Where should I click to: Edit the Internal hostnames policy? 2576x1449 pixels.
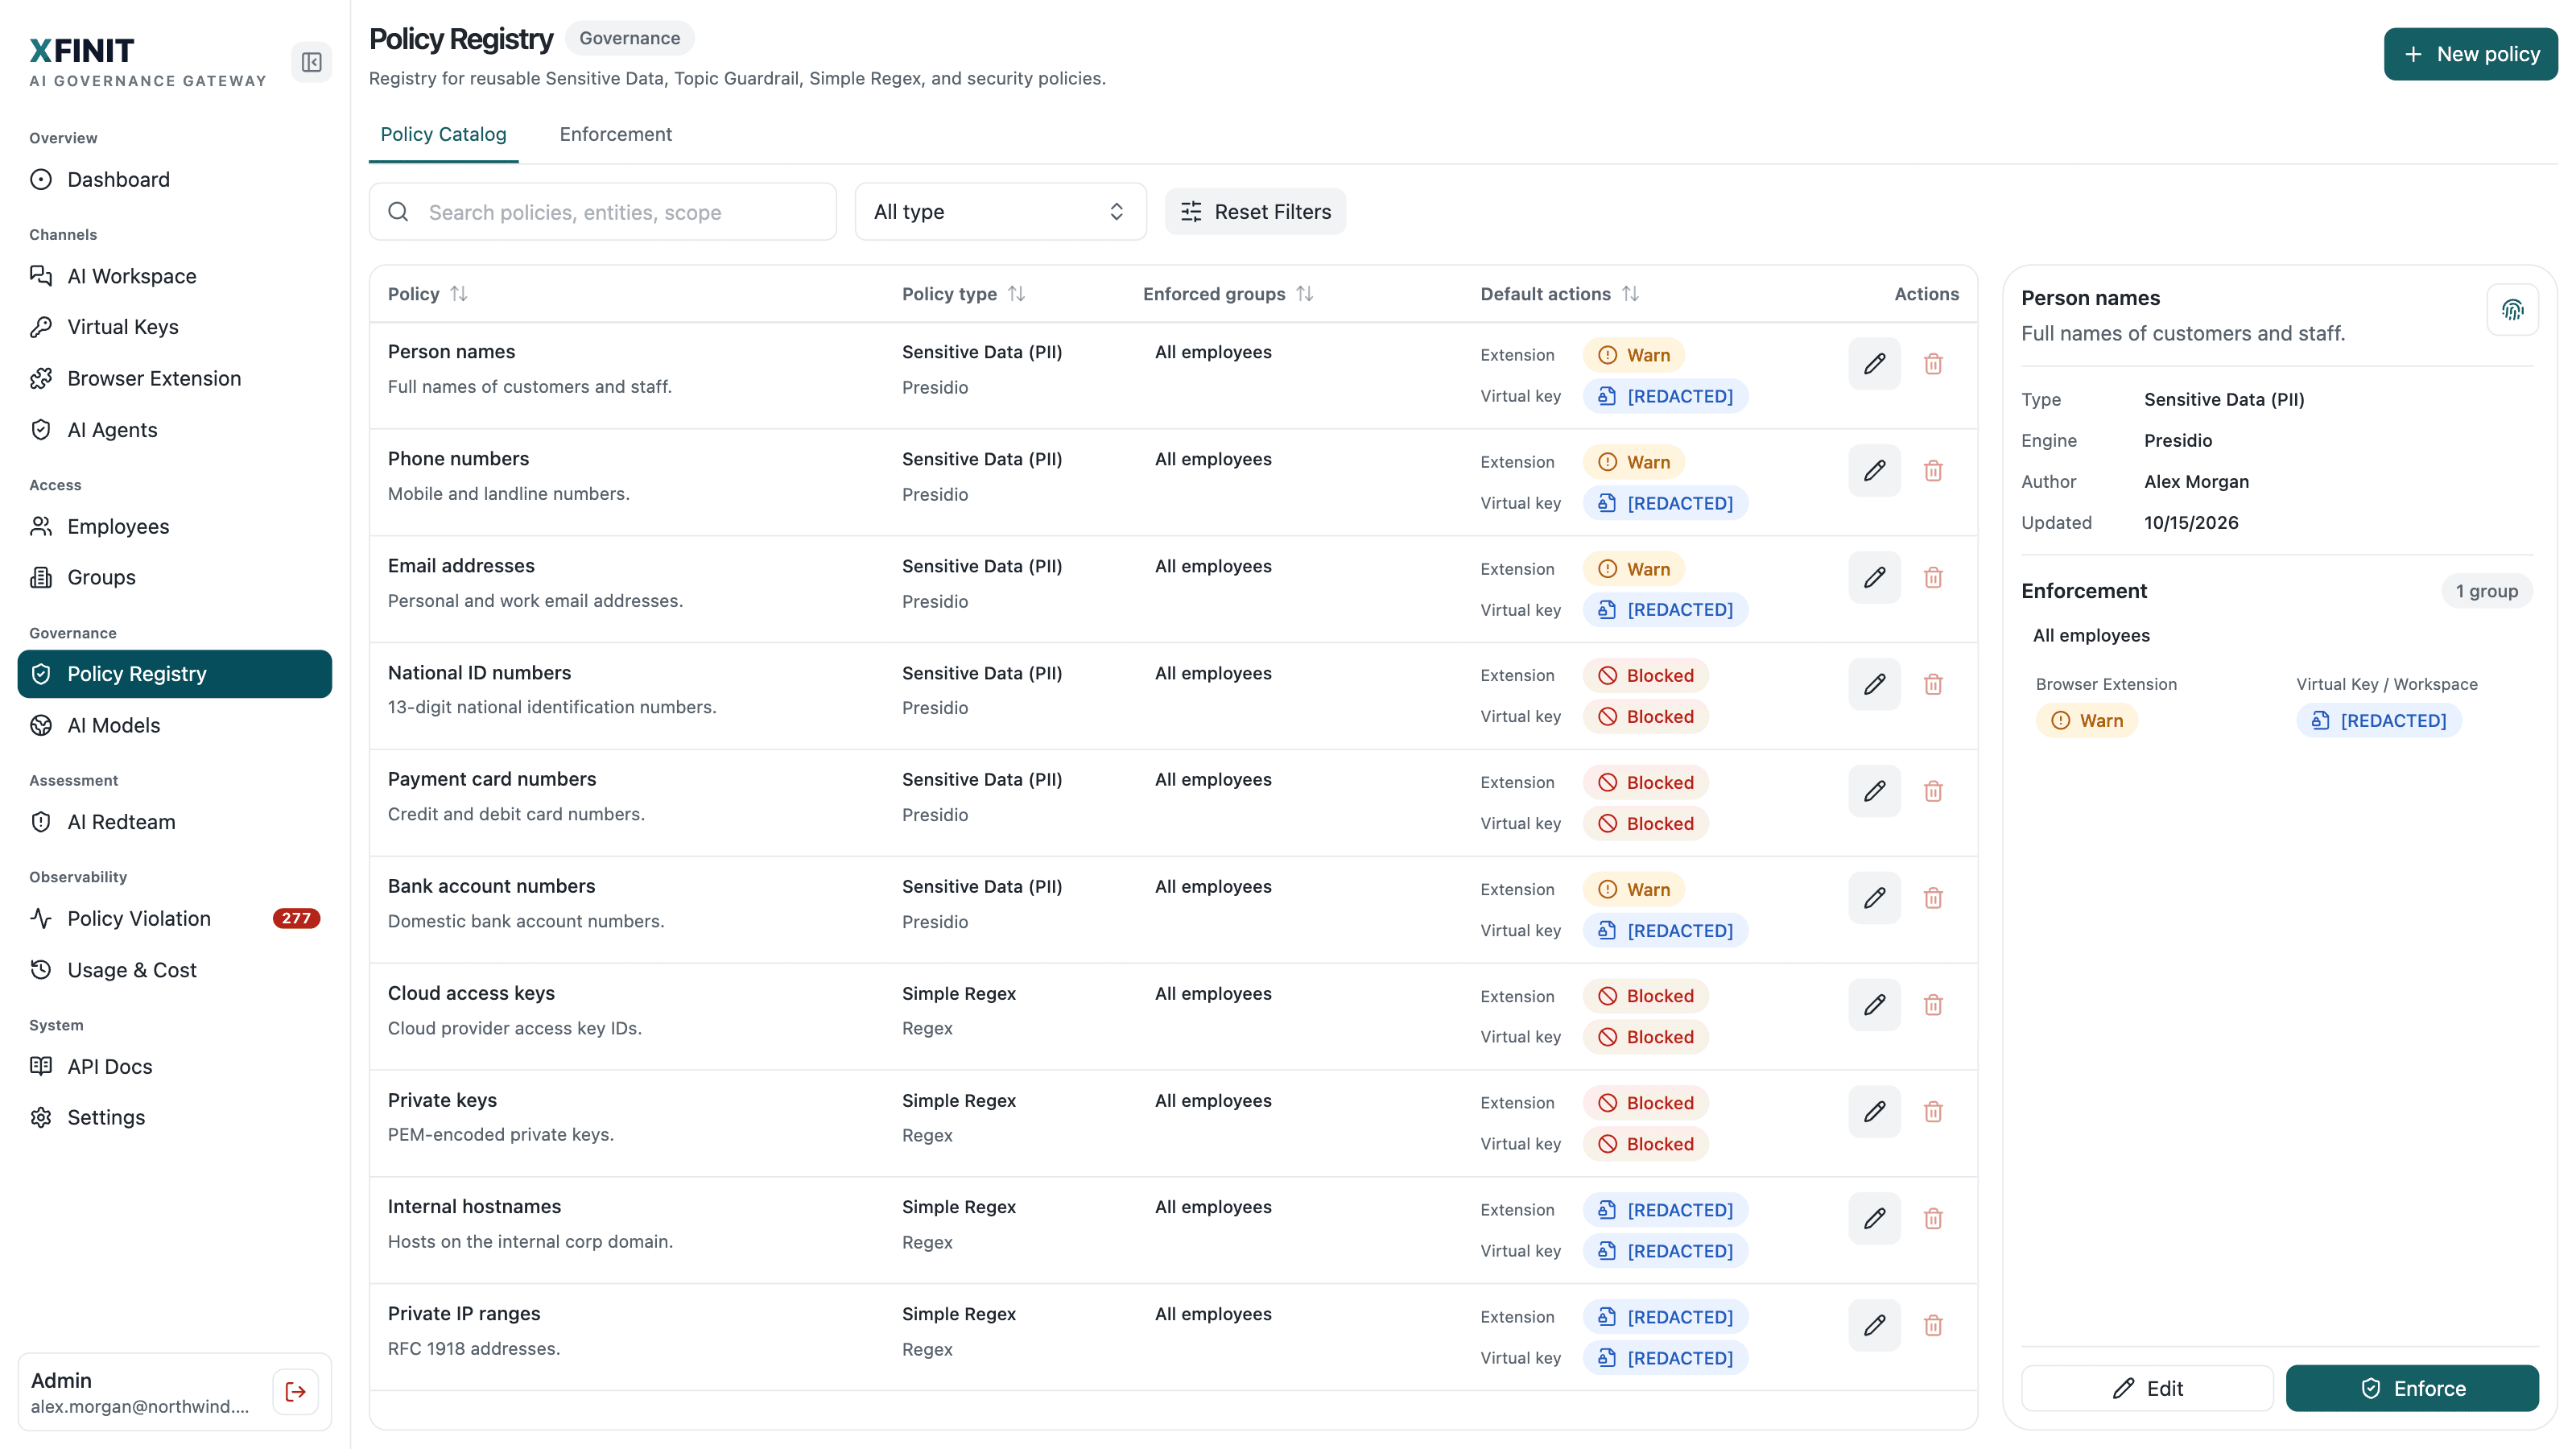point(1874,1219)
